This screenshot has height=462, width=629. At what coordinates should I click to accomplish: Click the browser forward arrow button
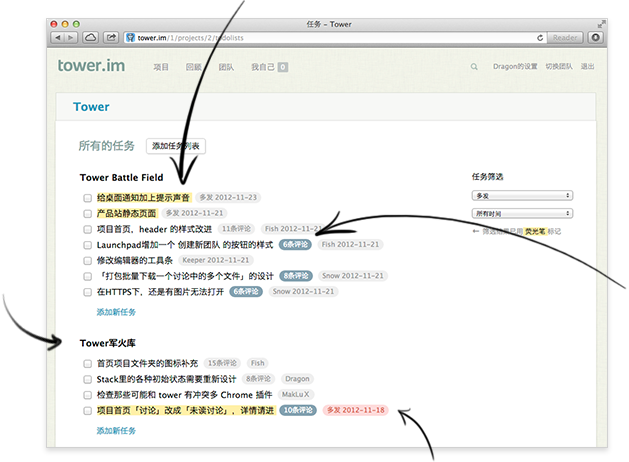(x=71, y=37)
